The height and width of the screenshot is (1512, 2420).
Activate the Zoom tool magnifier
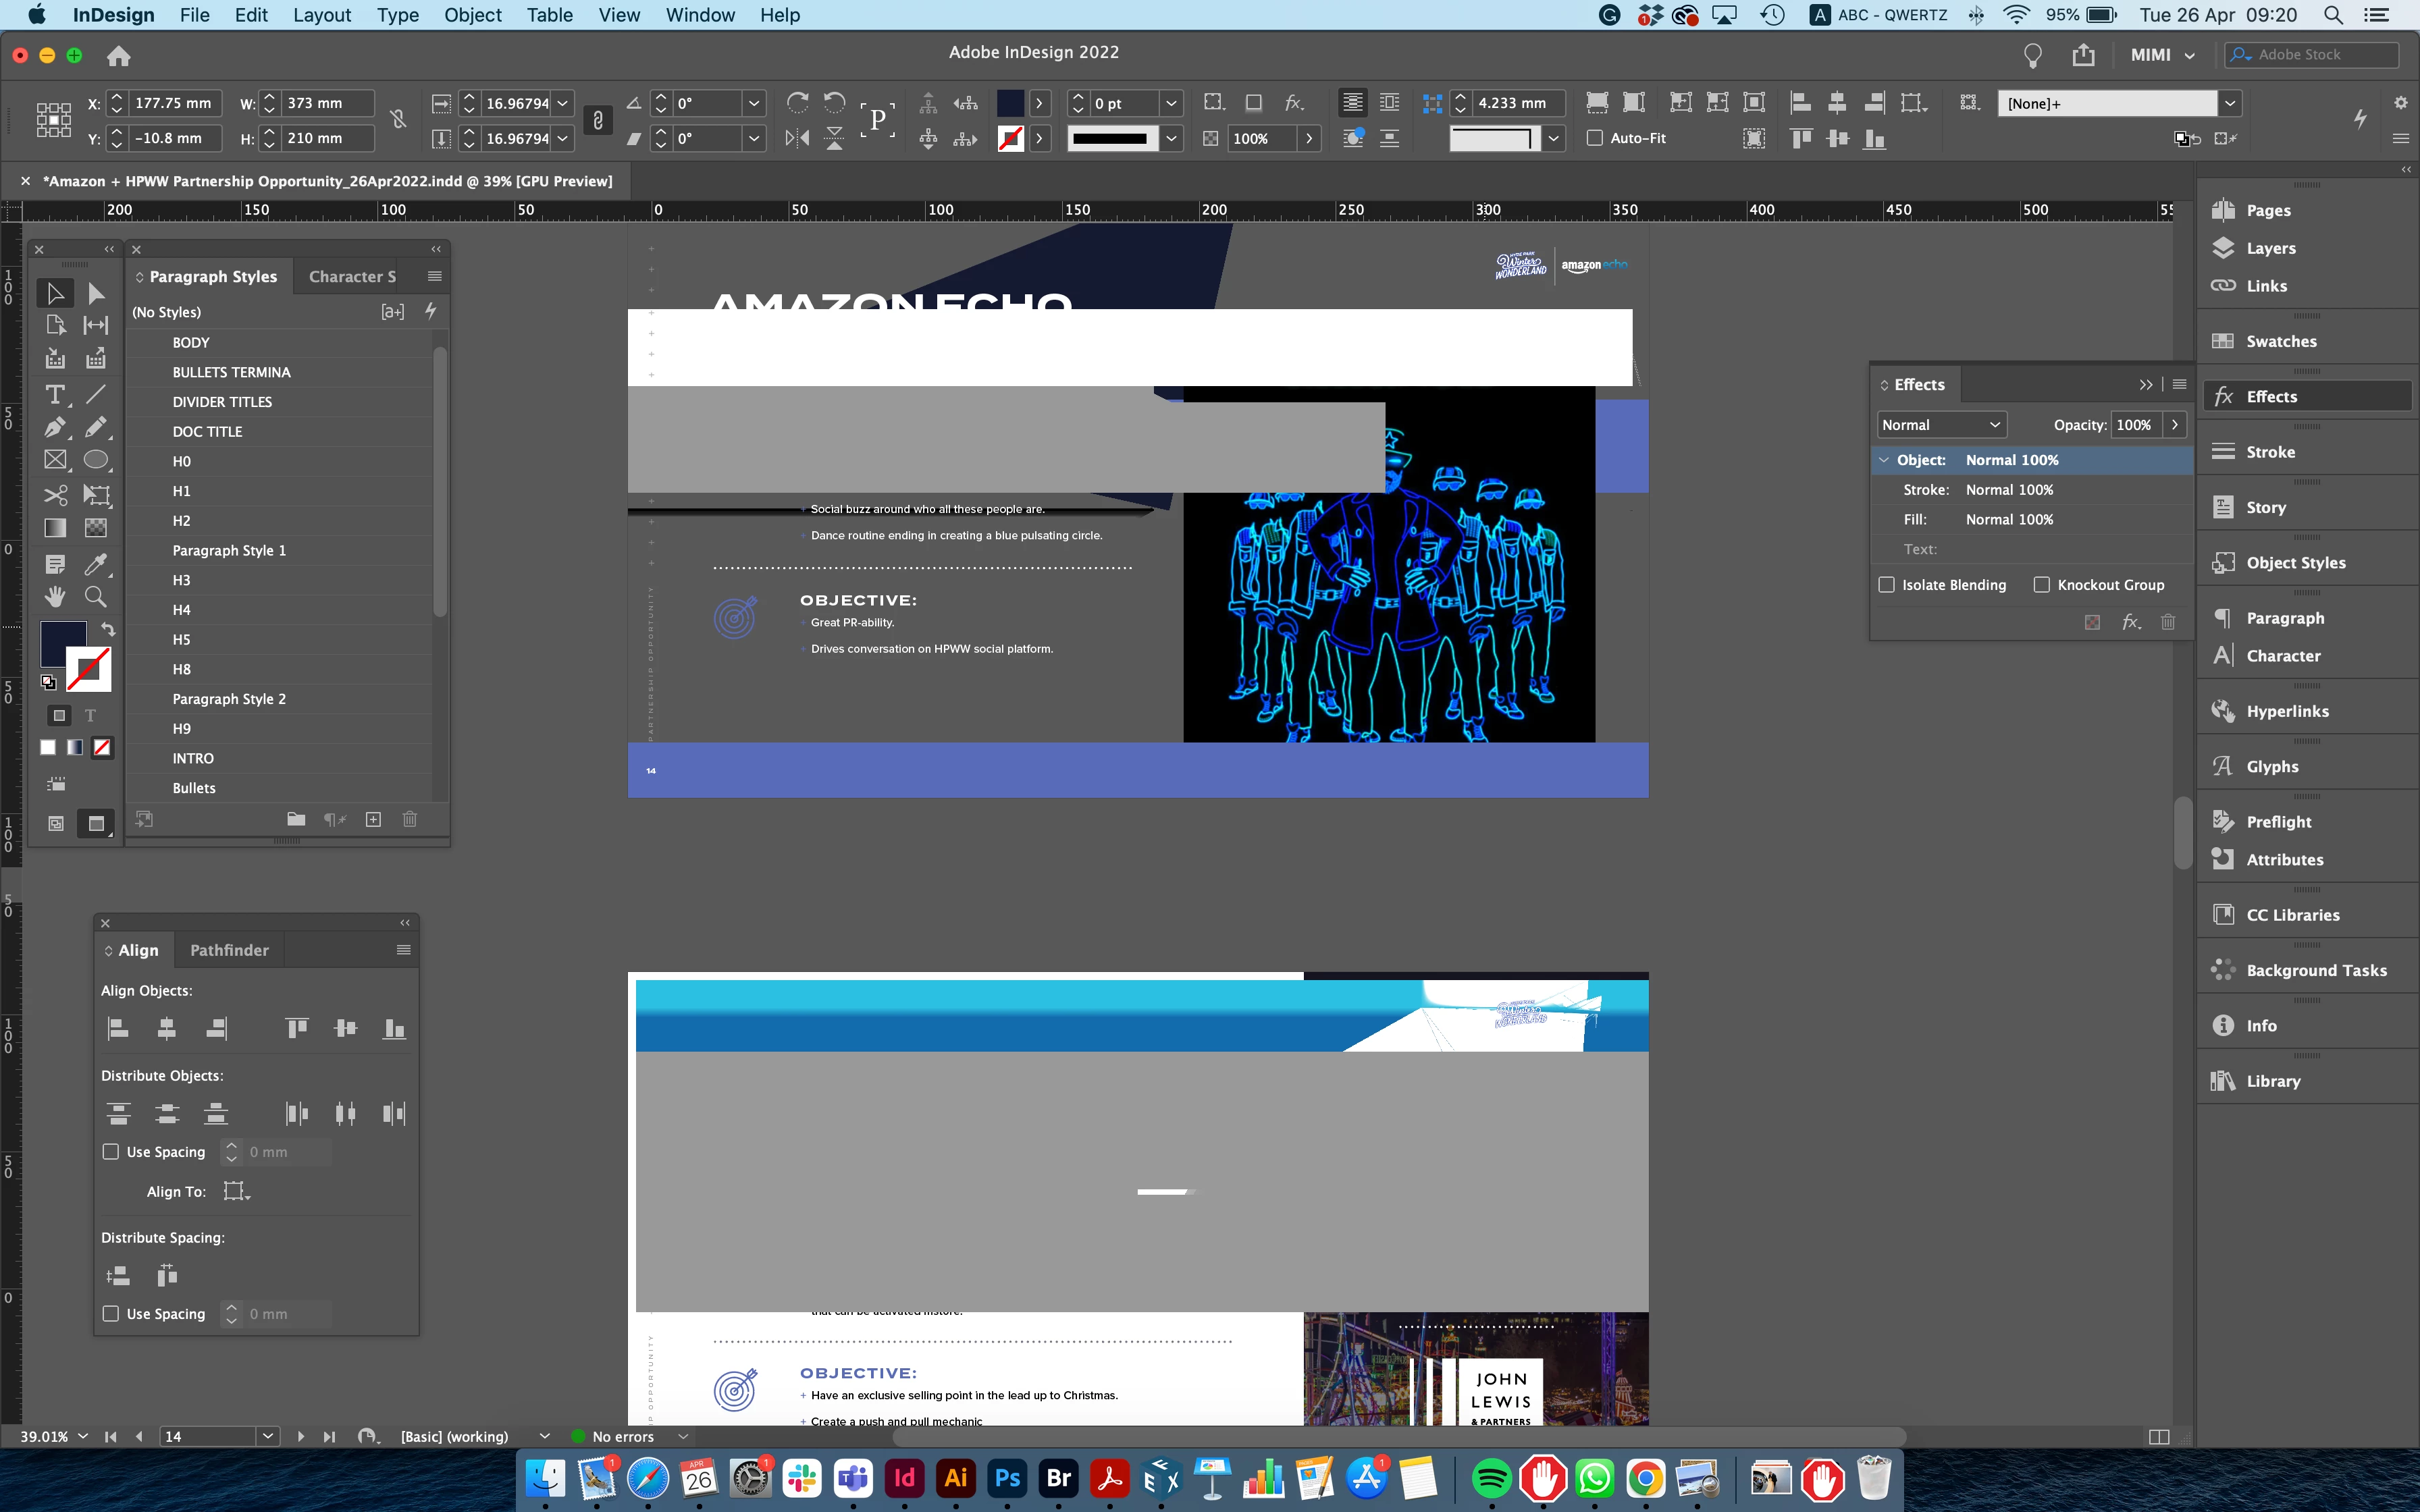pos(96,597)
